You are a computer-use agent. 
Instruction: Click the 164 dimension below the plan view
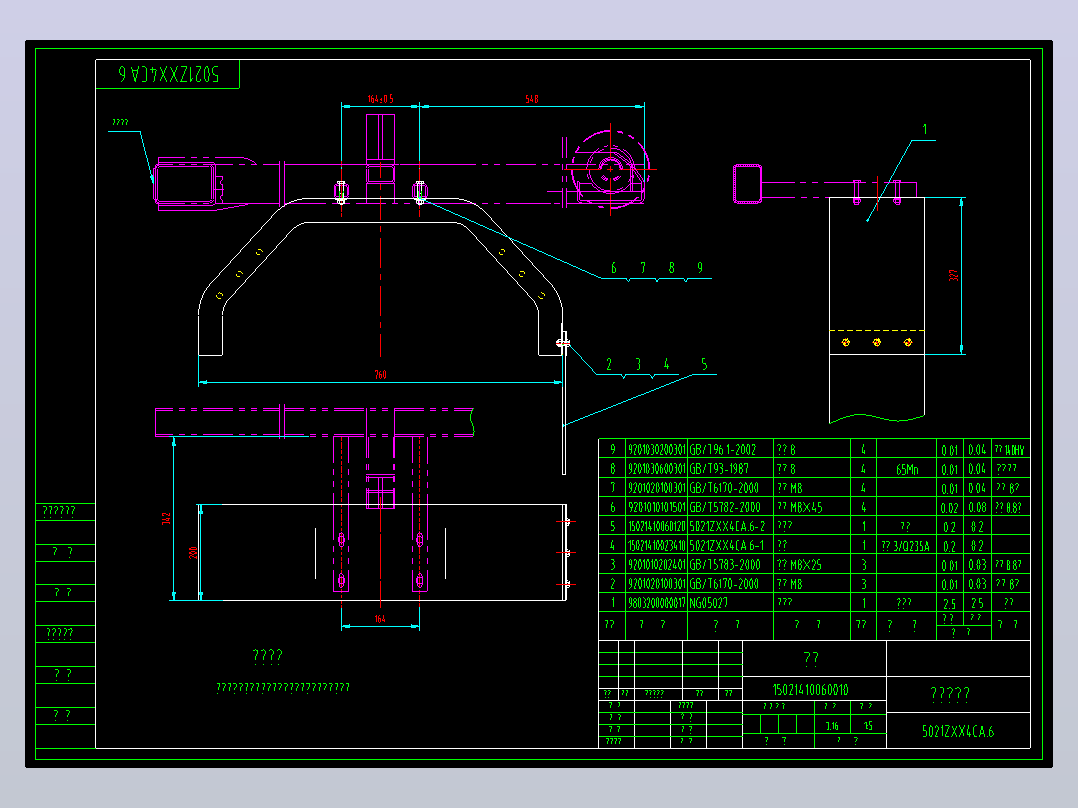click(380, 619)
